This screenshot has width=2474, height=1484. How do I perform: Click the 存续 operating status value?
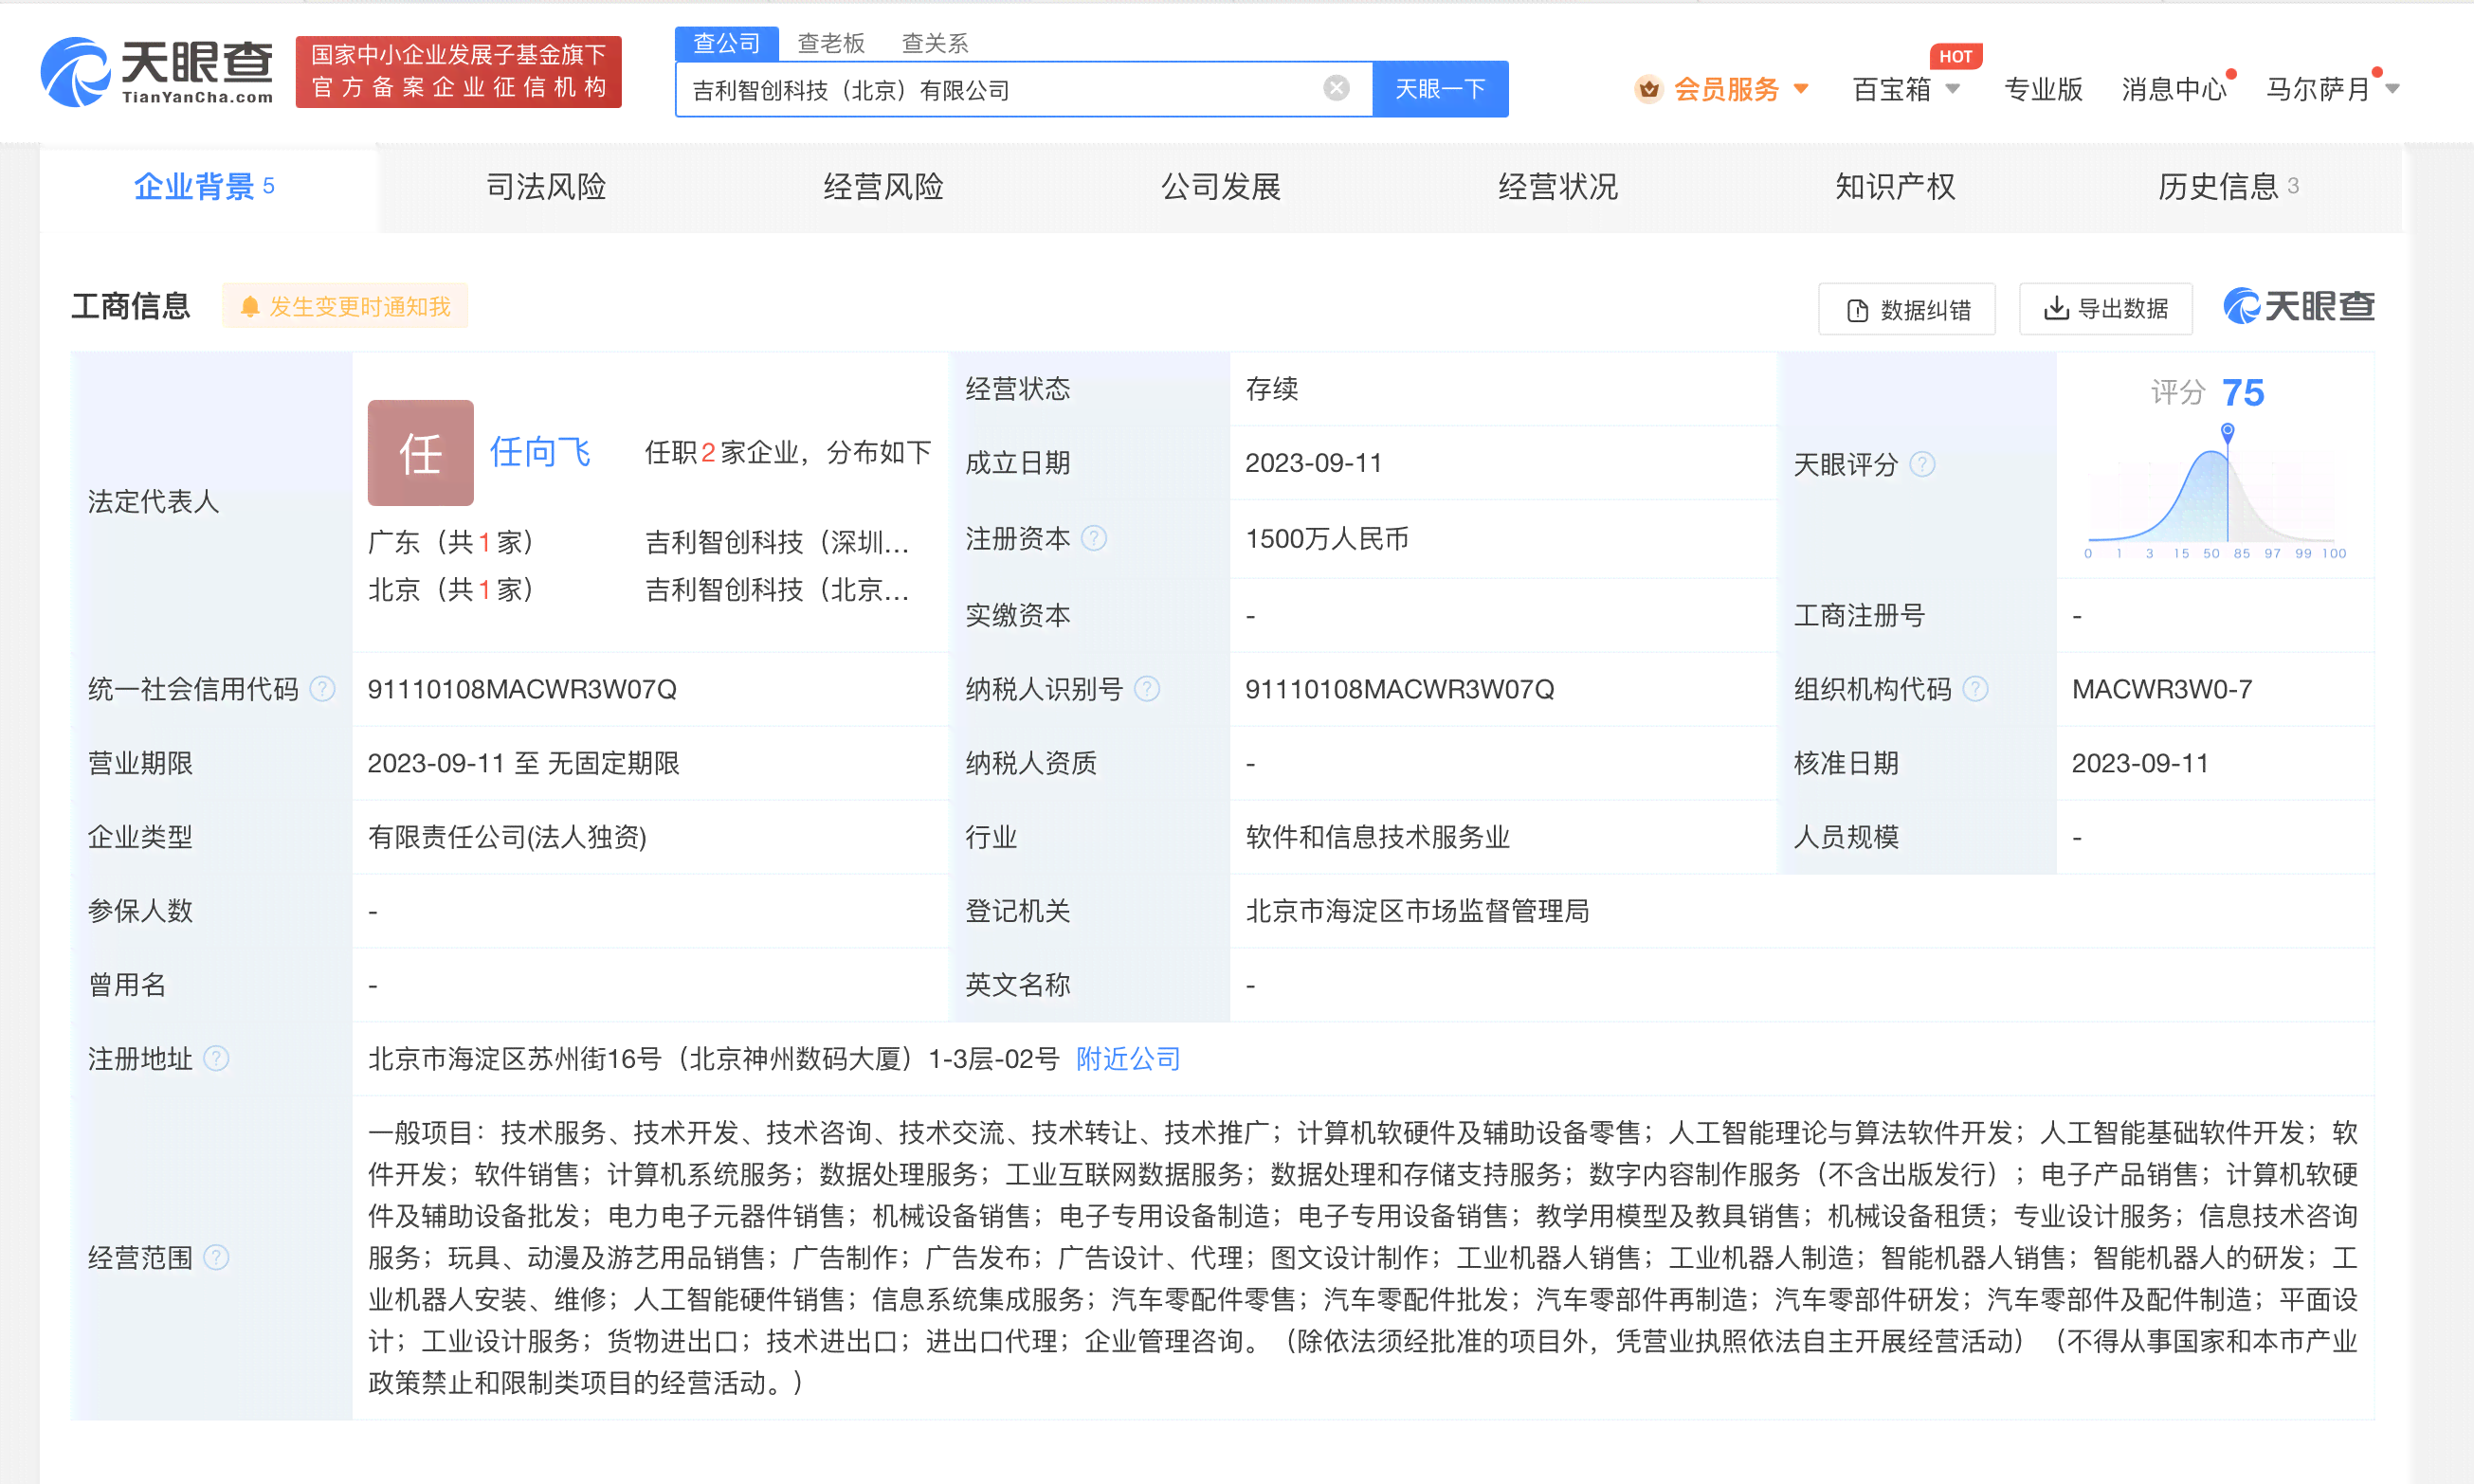pos(1271,388)
